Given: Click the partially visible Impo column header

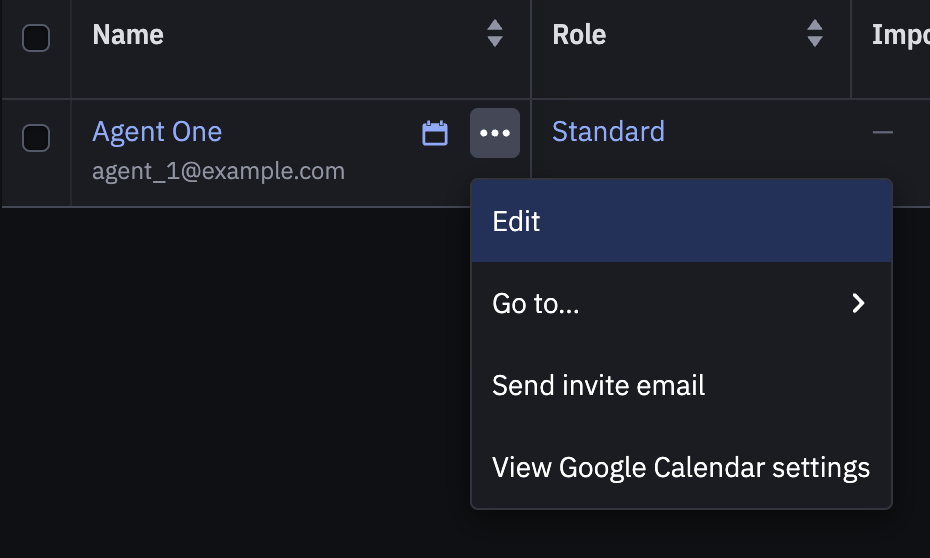Looking at the screenshot, I should click(900, 35).
